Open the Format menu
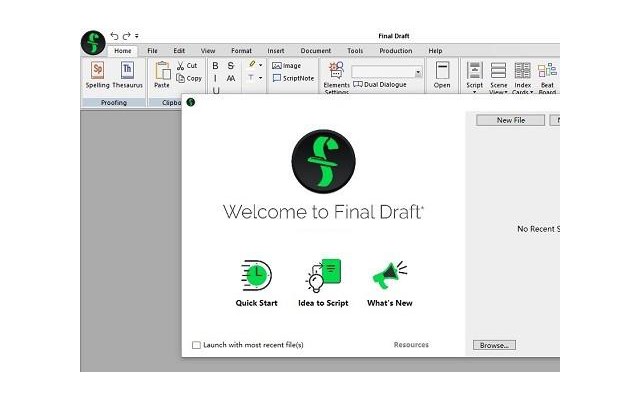 tap(241, 51)
